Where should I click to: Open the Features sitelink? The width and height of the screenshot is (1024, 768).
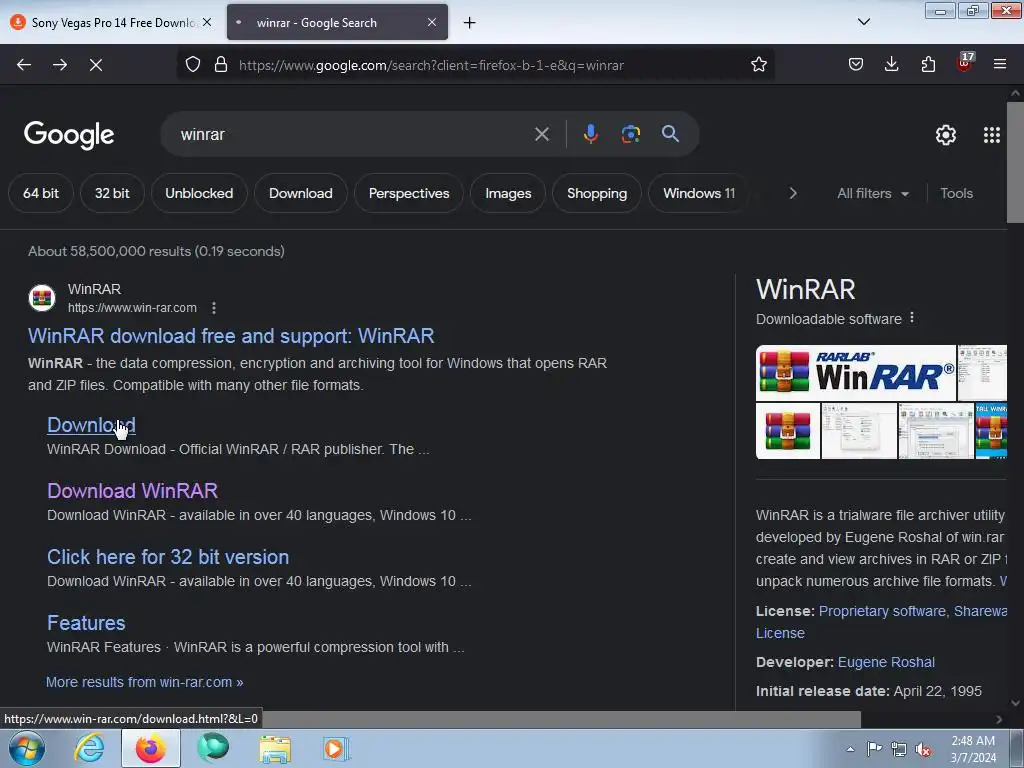point(86,623)
